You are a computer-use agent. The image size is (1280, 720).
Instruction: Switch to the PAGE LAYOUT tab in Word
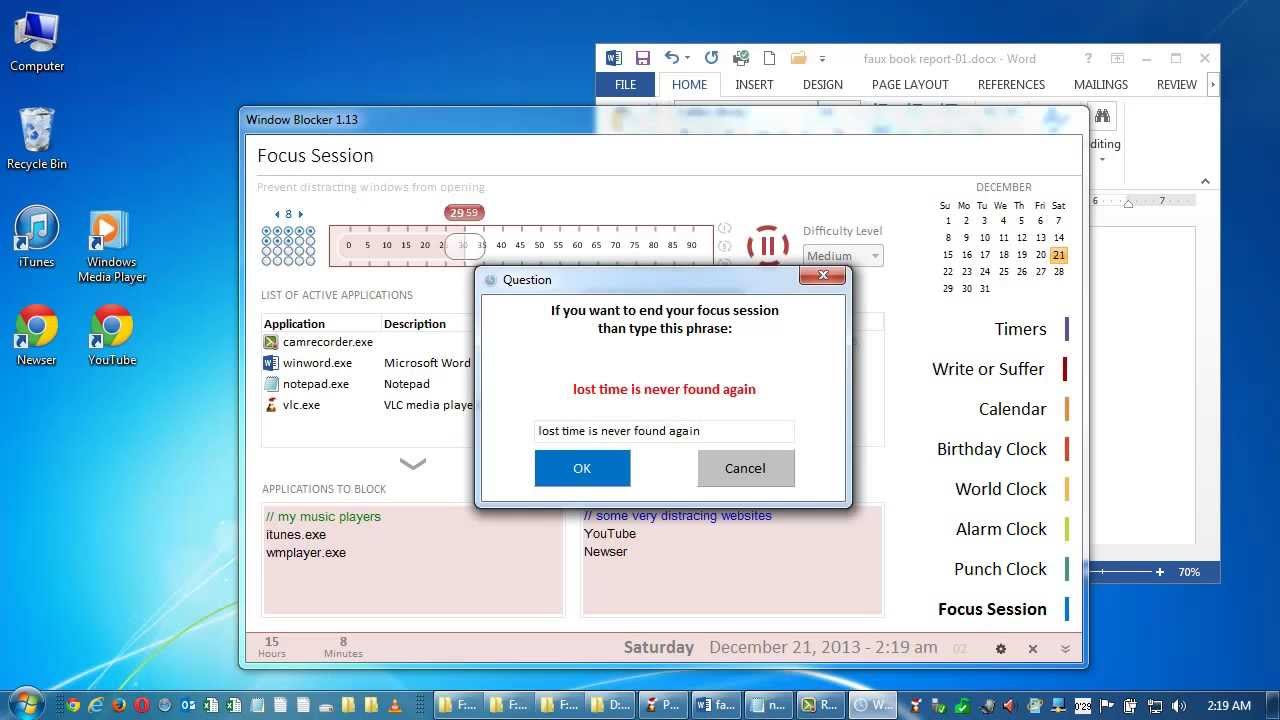tap(910, 85)
